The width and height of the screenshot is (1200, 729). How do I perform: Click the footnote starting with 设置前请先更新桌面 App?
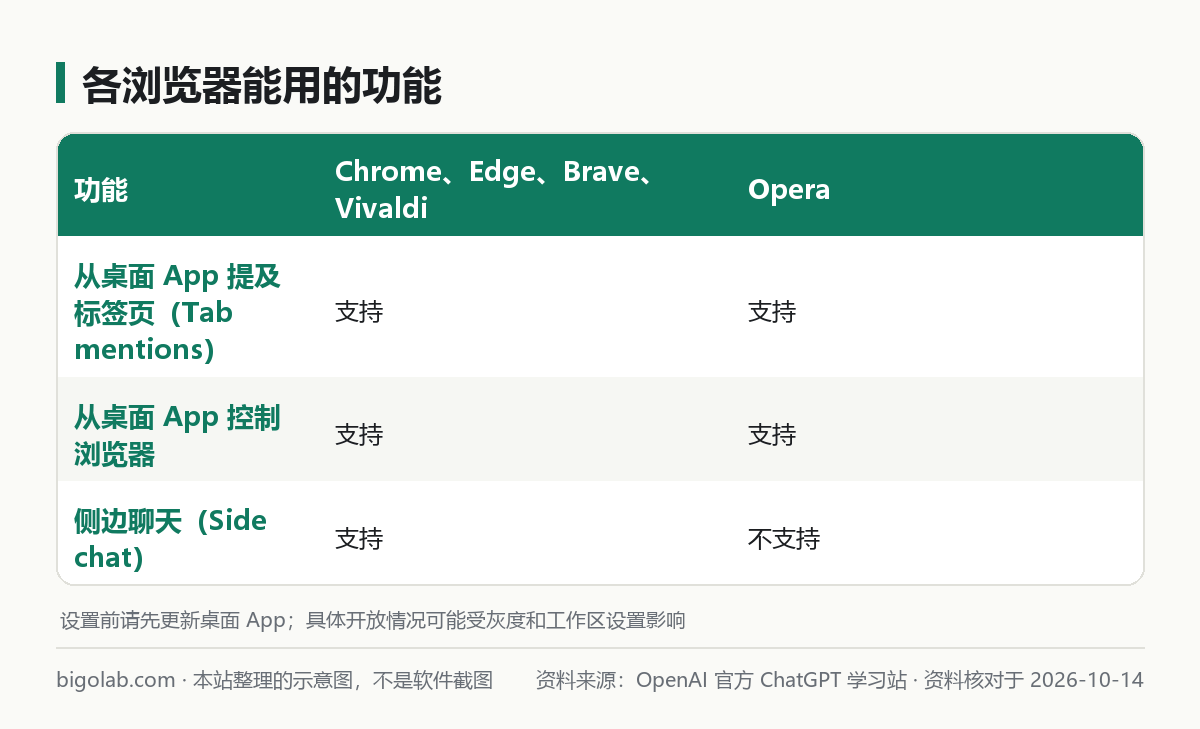click(373, 620)
